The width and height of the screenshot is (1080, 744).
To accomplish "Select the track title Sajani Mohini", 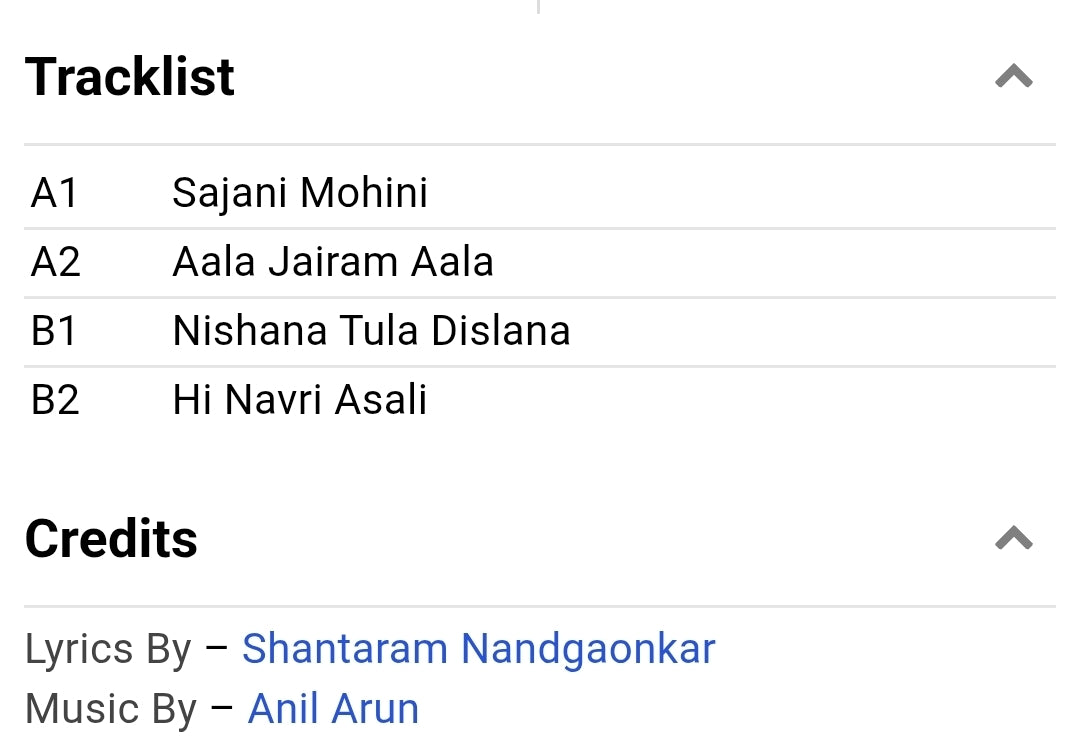I will [300, 193].
